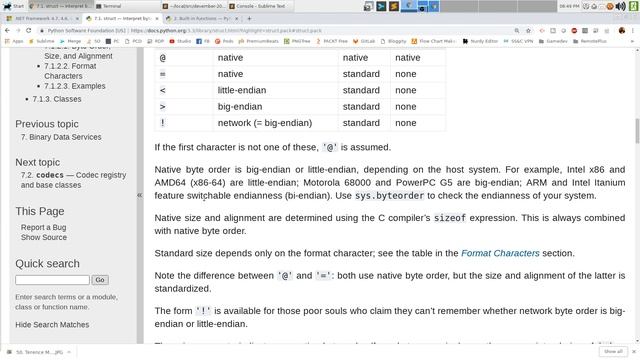
Task: Click the sys.byteorder code text
Action: point(389,196)
